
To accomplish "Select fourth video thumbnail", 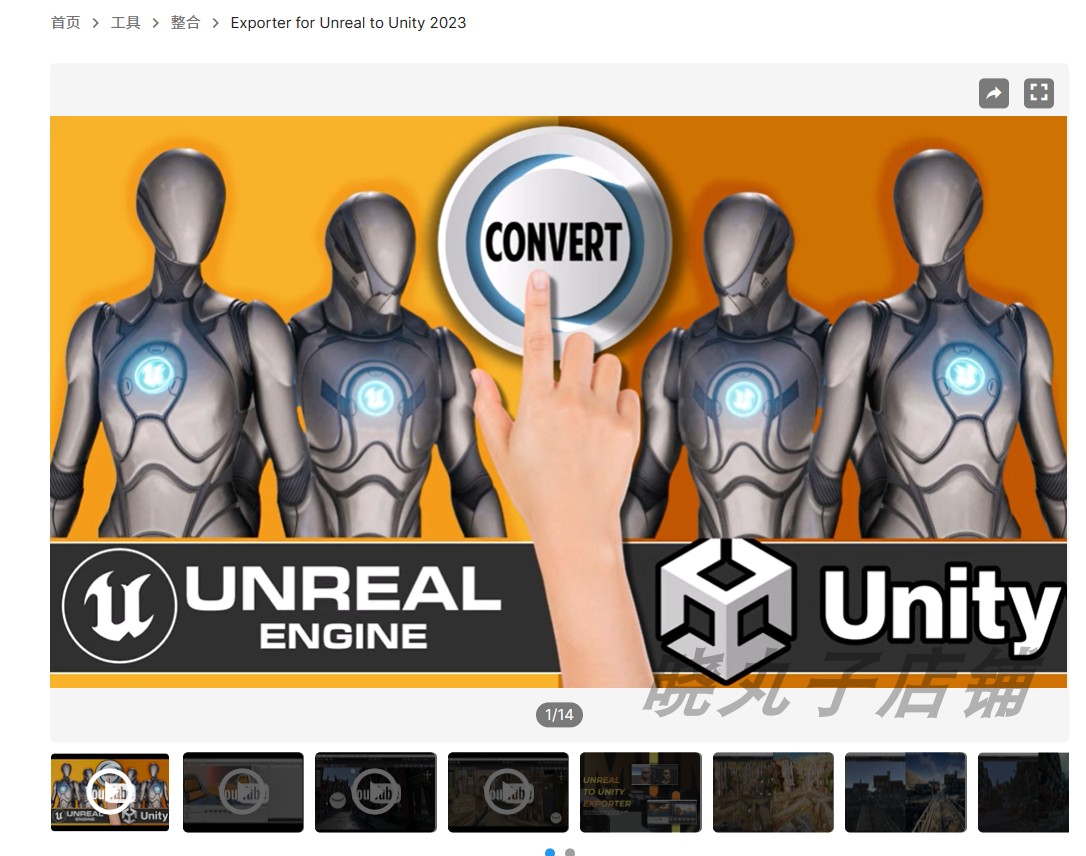I will click(508, 792).
